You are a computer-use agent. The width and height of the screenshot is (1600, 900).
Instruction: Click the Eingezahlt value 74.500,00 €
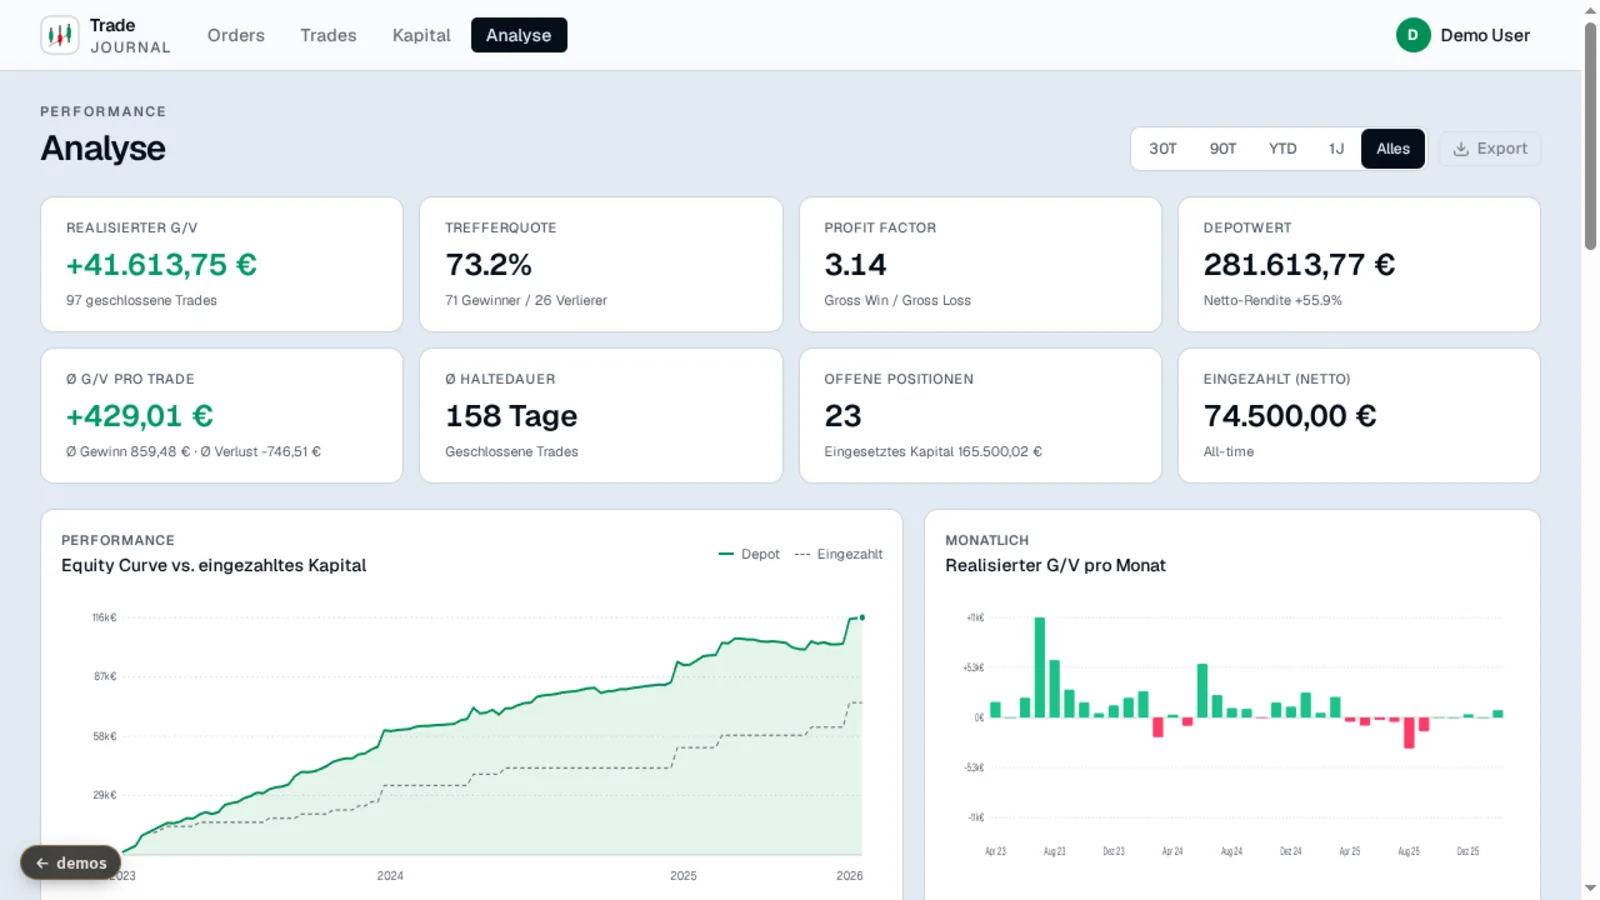1290,416
